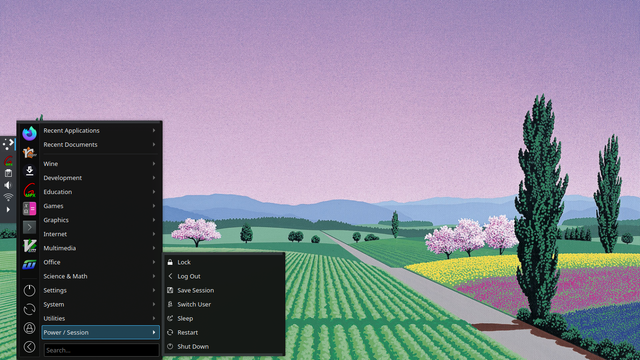The width and height of the screenshot is (640, 360).
Task: Click the padlock lock-screen icon in favorites column
Action: click(29, 328)
